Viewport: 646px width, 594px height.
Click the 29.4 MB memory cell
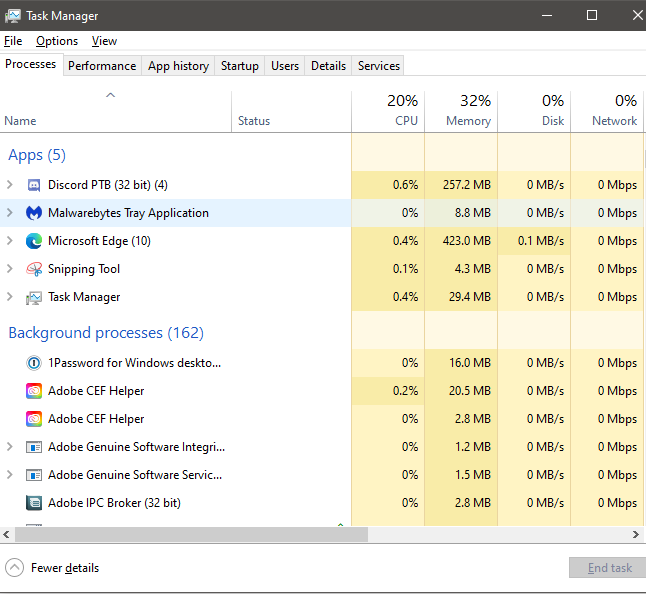pyautogui.click(x=461, y=297)
